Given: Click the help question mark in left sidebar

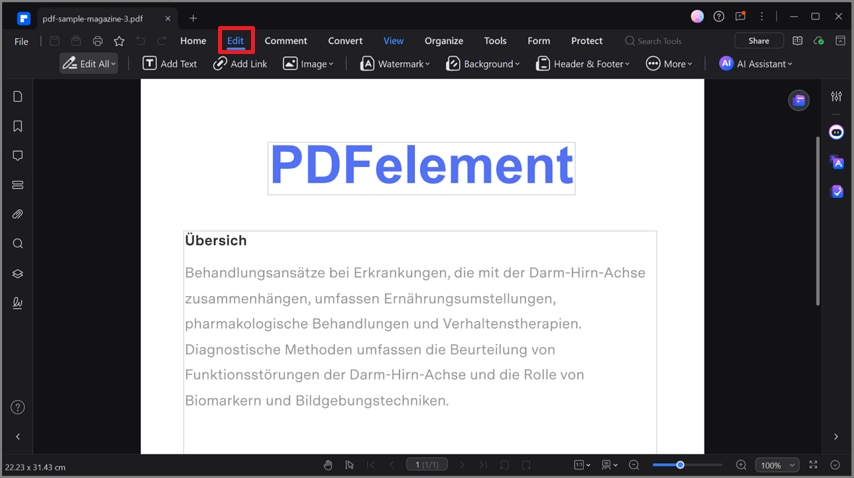Looking at the screenshot, I should click(x=17, y=407).
